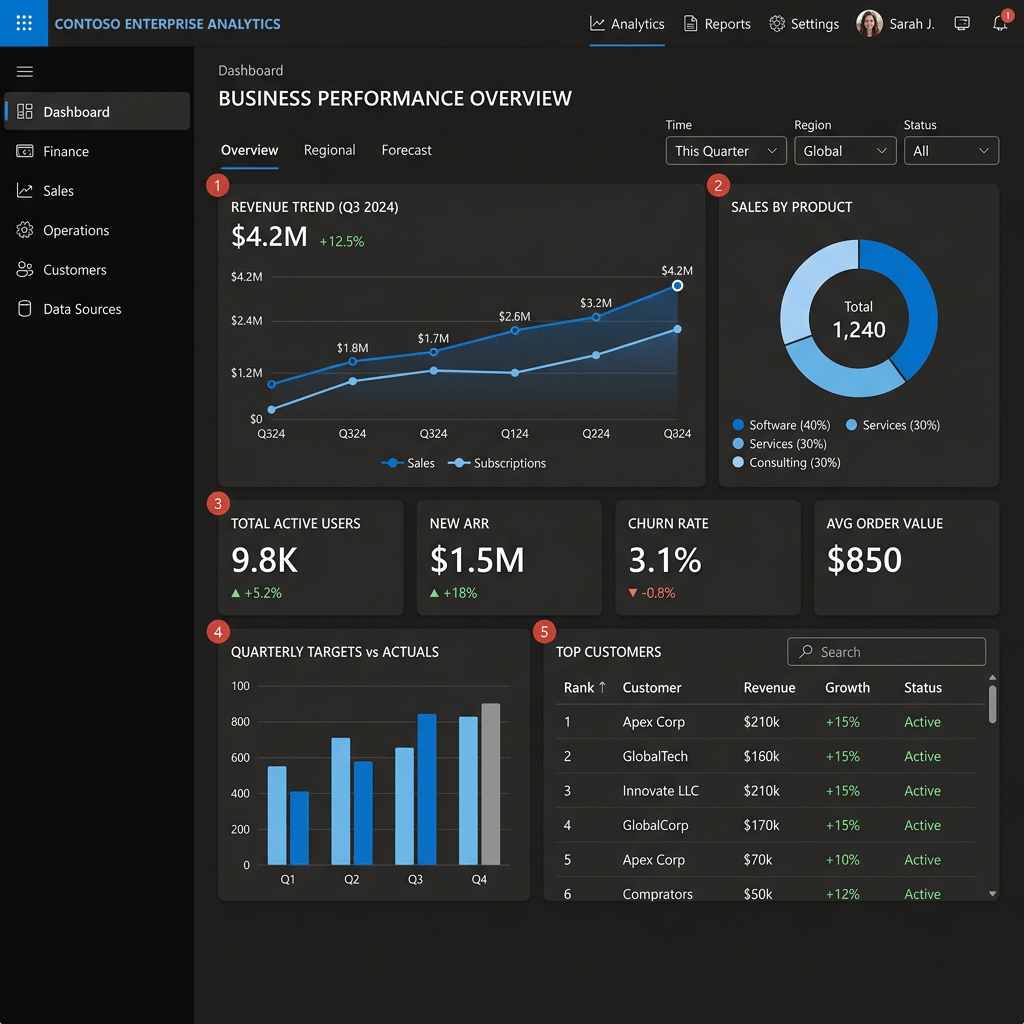Image resolution: width=1024 pixels, height=1024 pixels.
Task: Click the Contoso Enterprise Analytics title
Action: 167,24
